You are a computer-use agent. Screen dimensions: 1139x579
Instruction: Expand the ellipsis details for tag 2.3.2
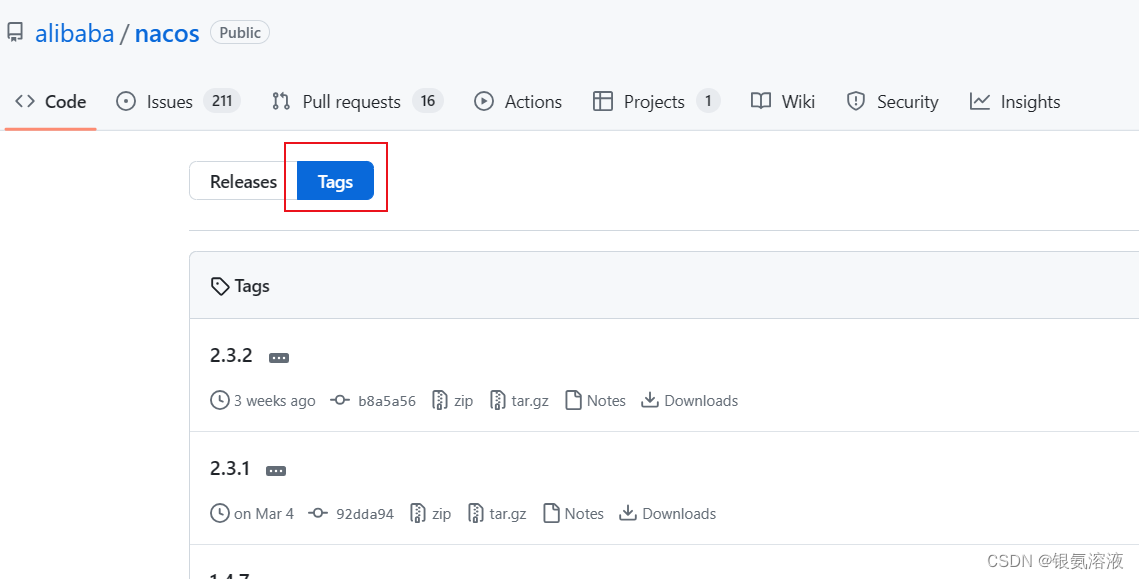click(x=279, y=357)
